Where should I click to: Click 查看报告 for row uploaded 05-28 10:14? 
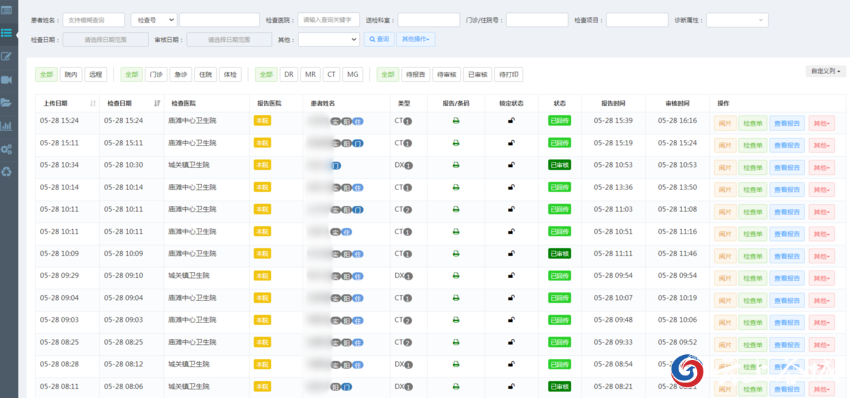pyautogui.click(x=787, y=190)
